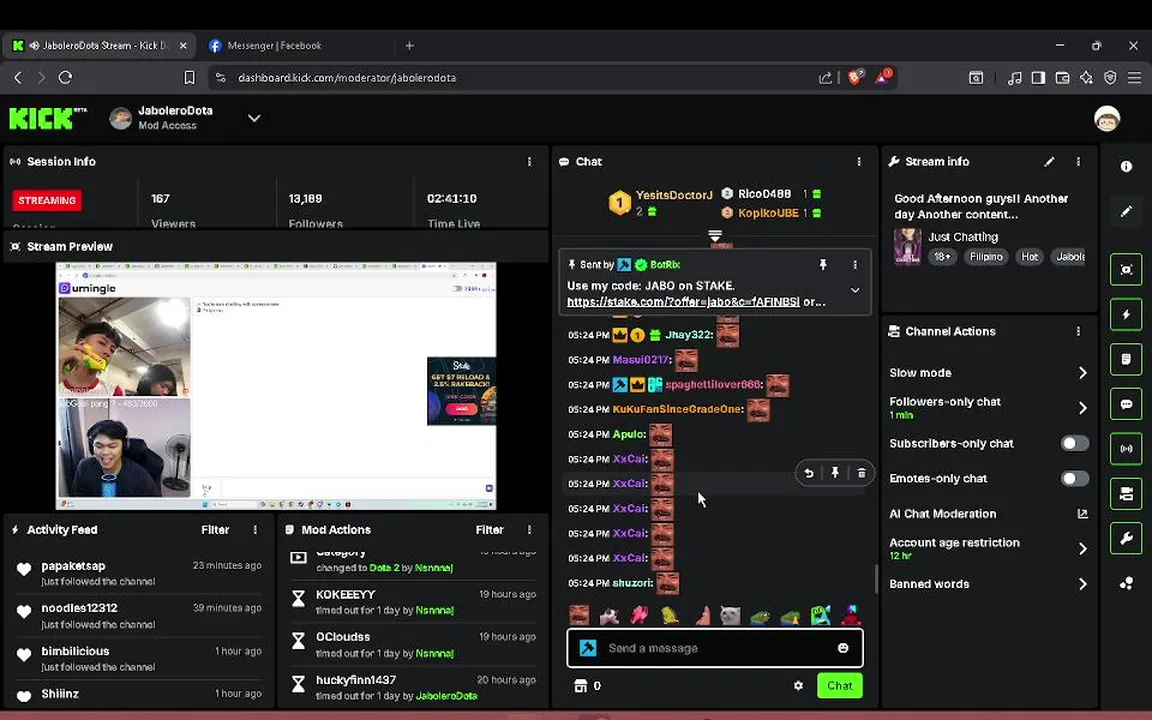Click the Activity Feed Filter button
The image size is (1152, 720).
tap(215, 530)
